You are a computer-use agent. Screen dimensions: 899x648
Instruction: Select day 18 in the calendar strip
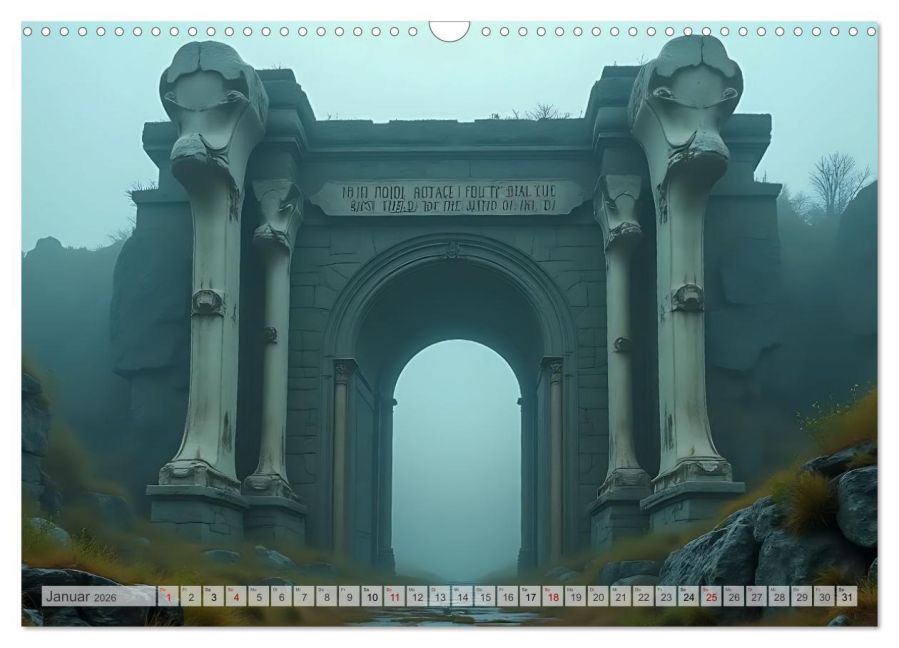[x=553, y=596]
